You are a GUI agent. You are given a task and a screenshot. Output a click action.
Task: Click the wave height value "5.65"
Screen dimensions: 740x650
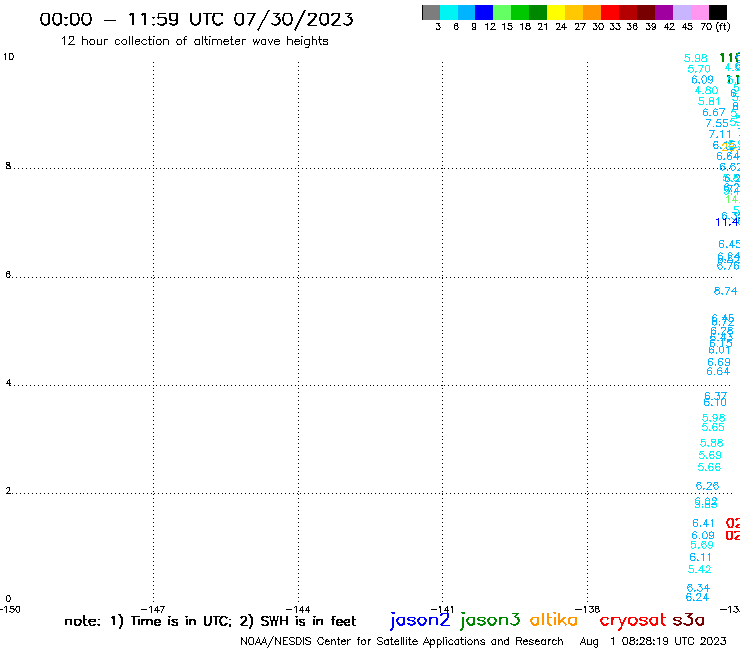(713, 428)
